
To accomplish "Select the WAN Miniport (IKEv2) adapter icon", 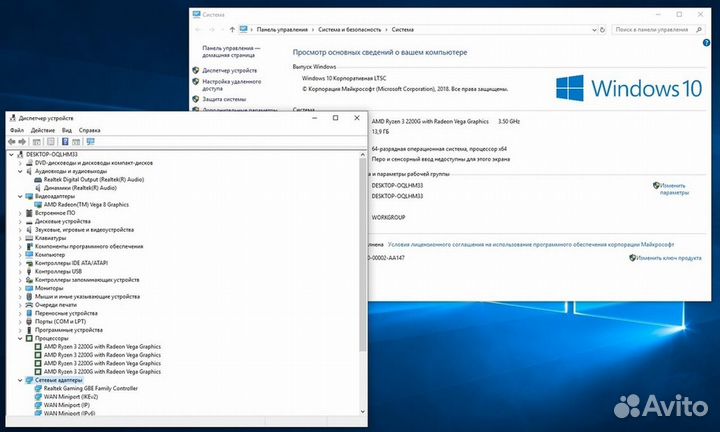I will (38, 397).
